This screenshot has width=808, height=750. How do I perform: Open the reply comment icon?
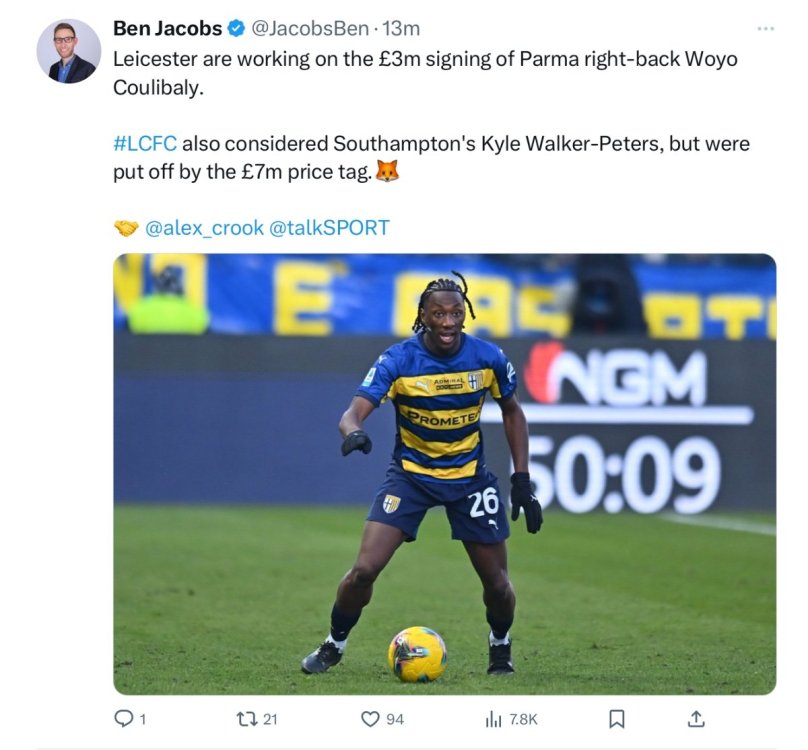pos(123,719)
